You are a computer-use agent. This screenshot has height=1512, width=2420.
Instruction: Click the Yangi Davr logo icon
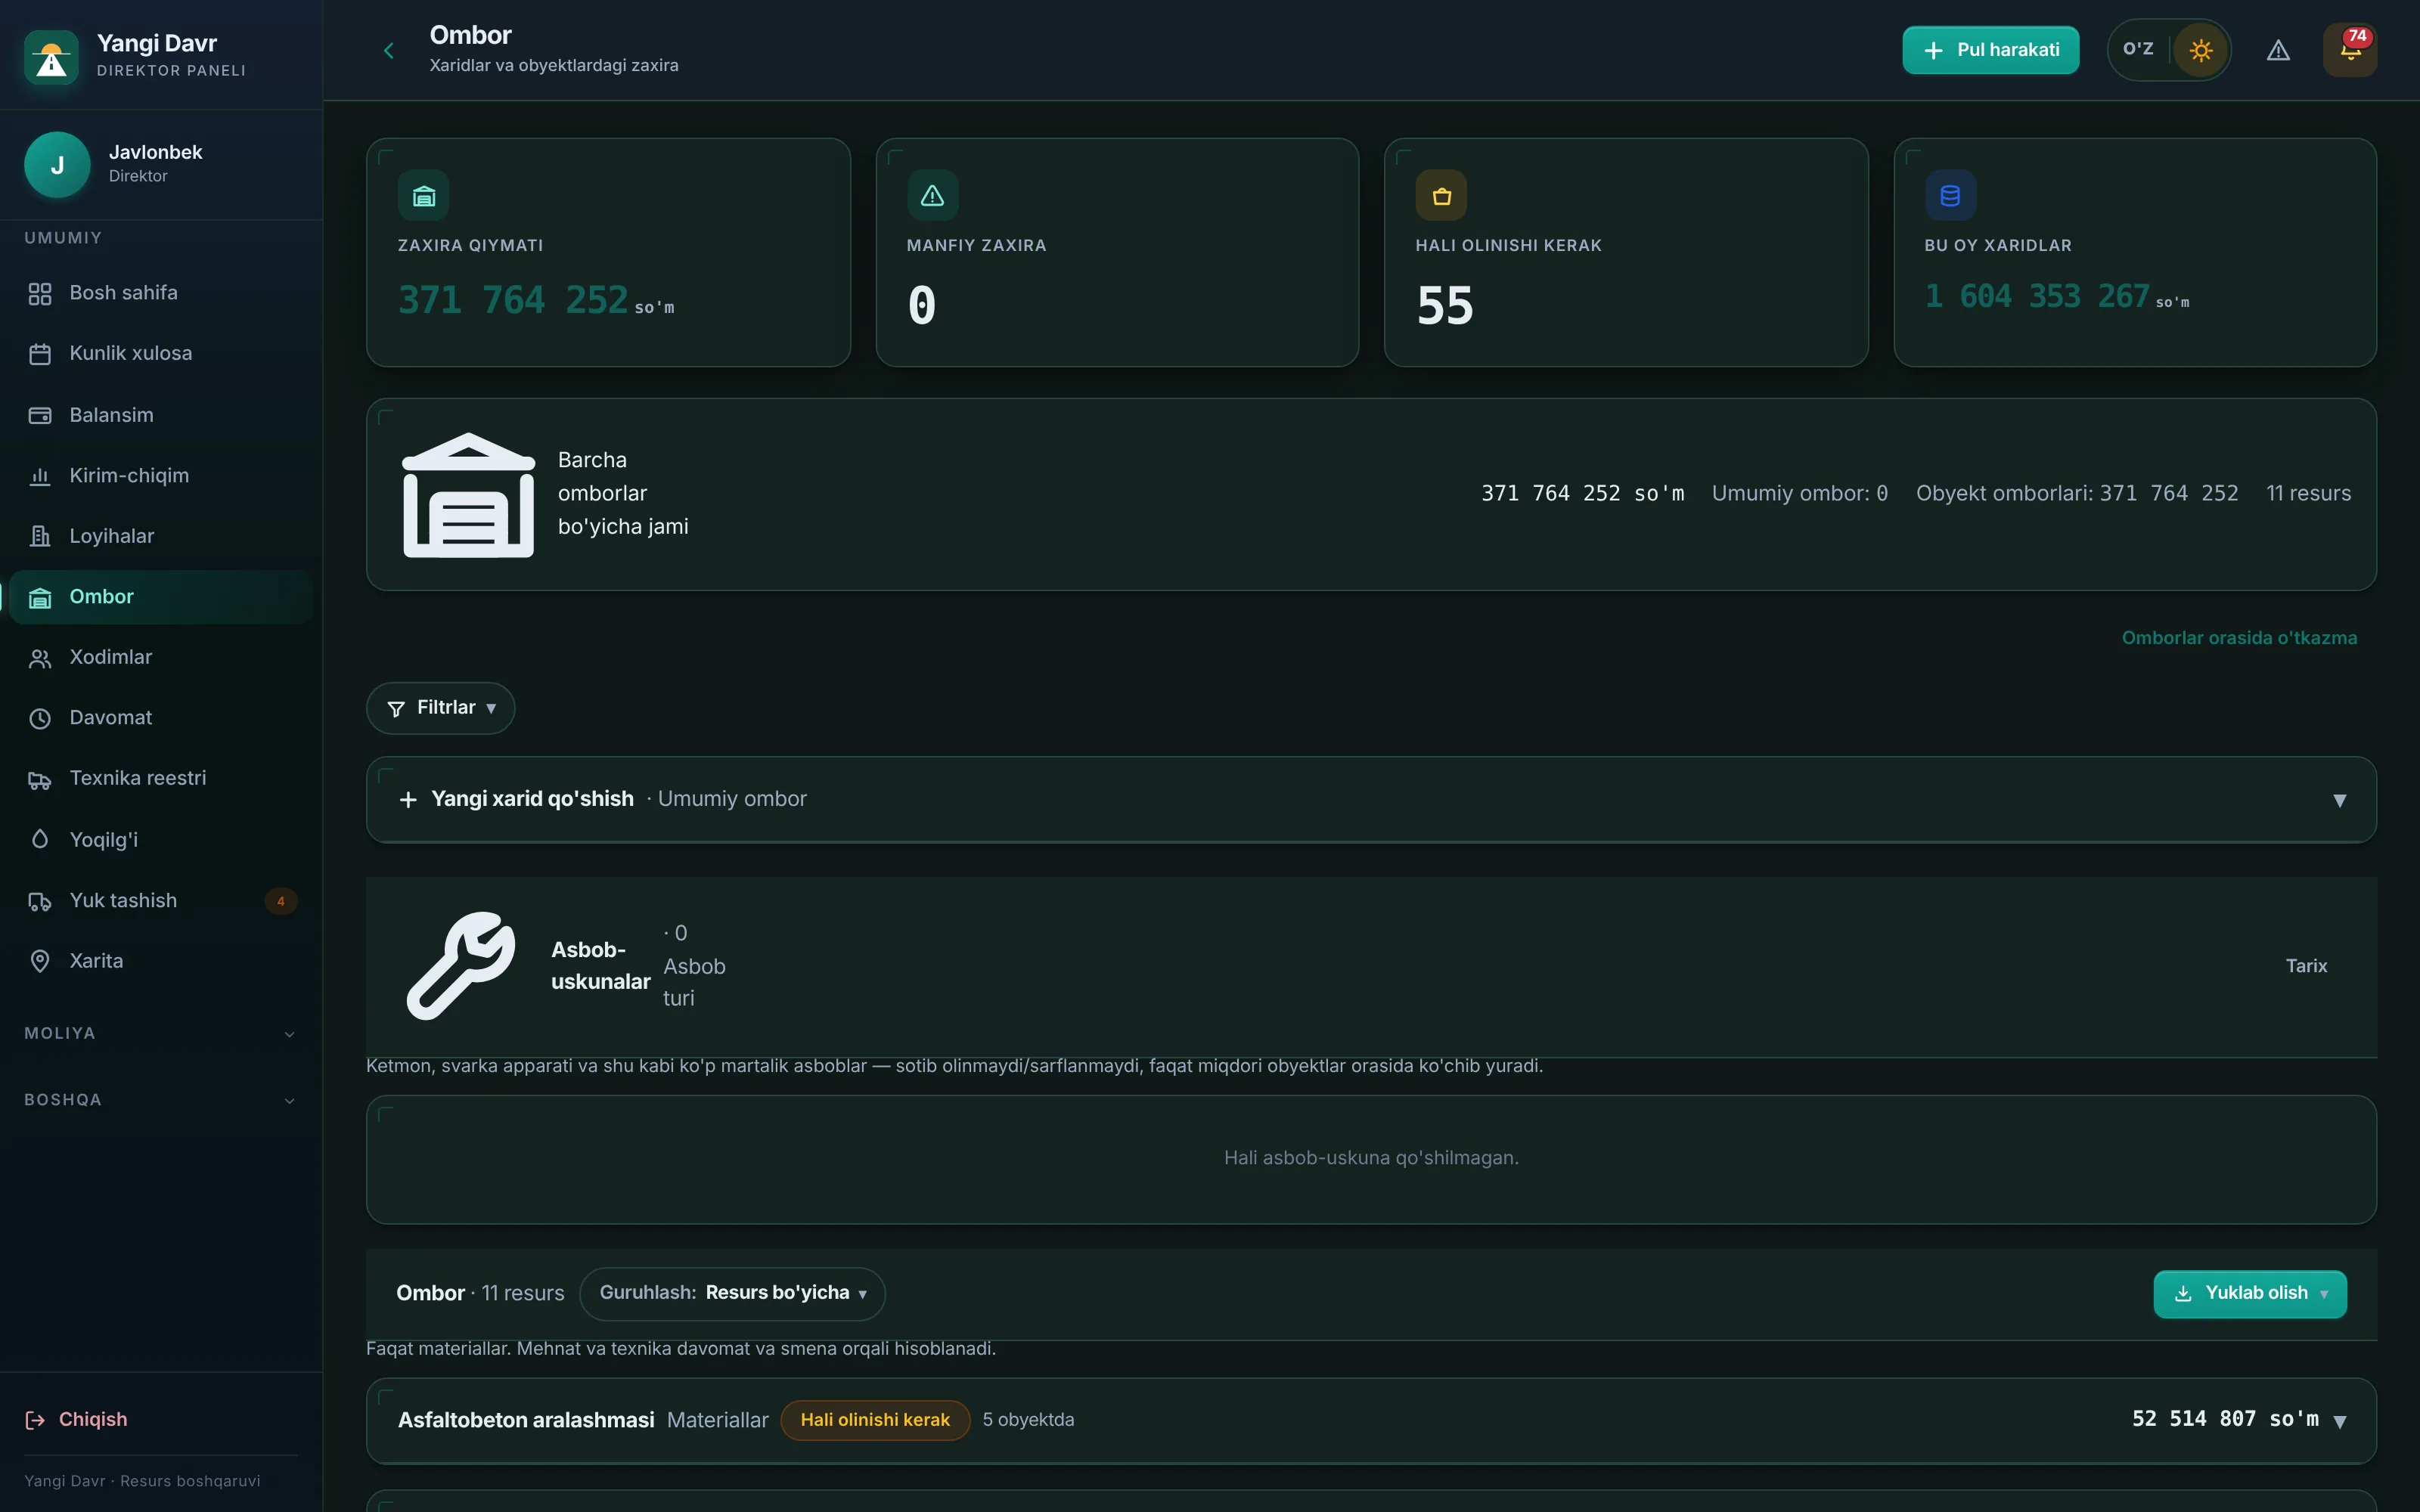point(51,57)
